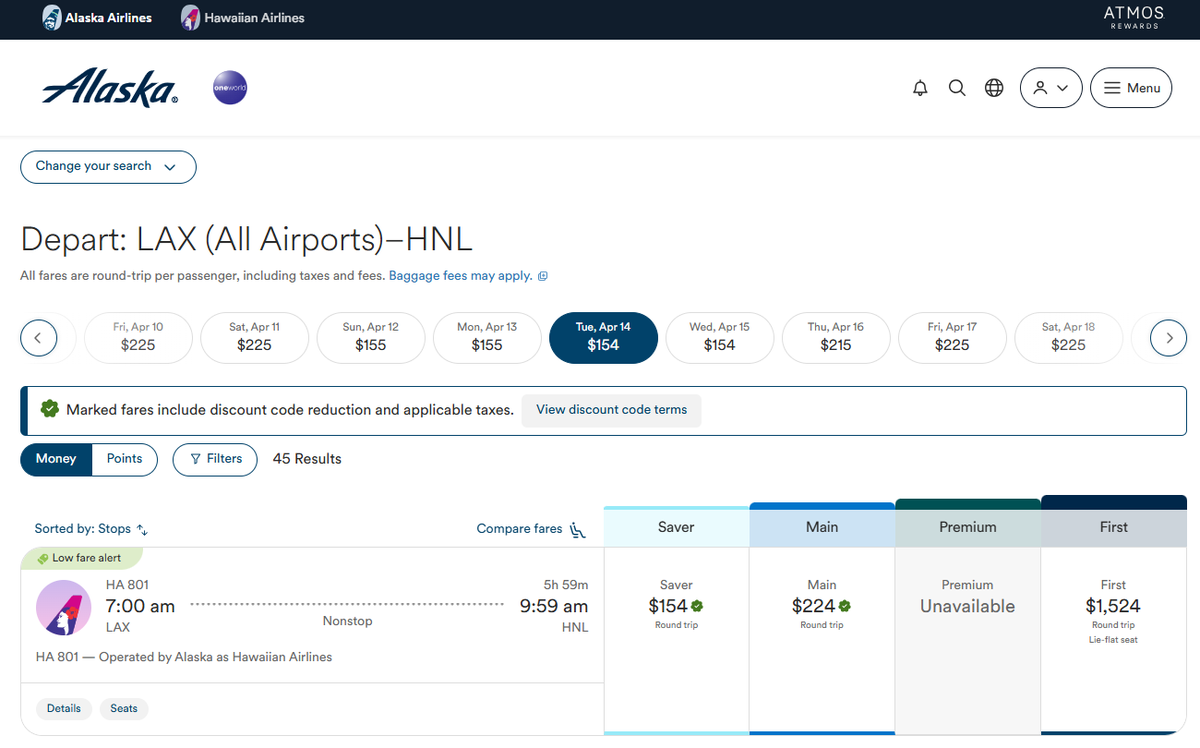
Task: Open search with the magnifying glass icon
Action: [957, 88]
